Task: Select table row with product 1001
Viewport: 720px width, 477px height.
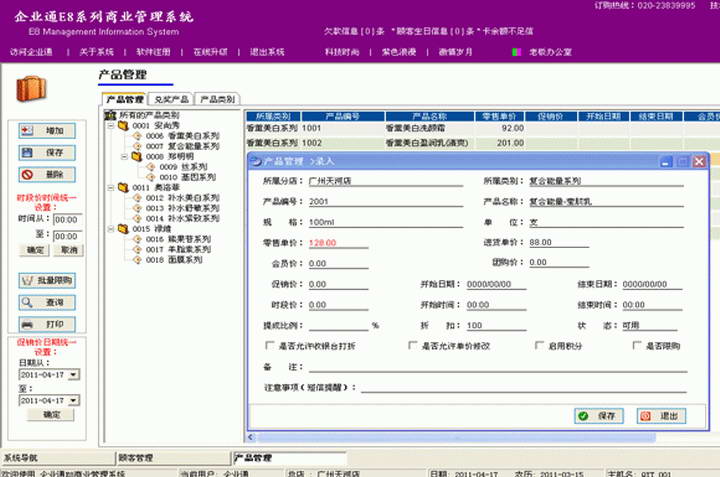Action: pos(482,128)
